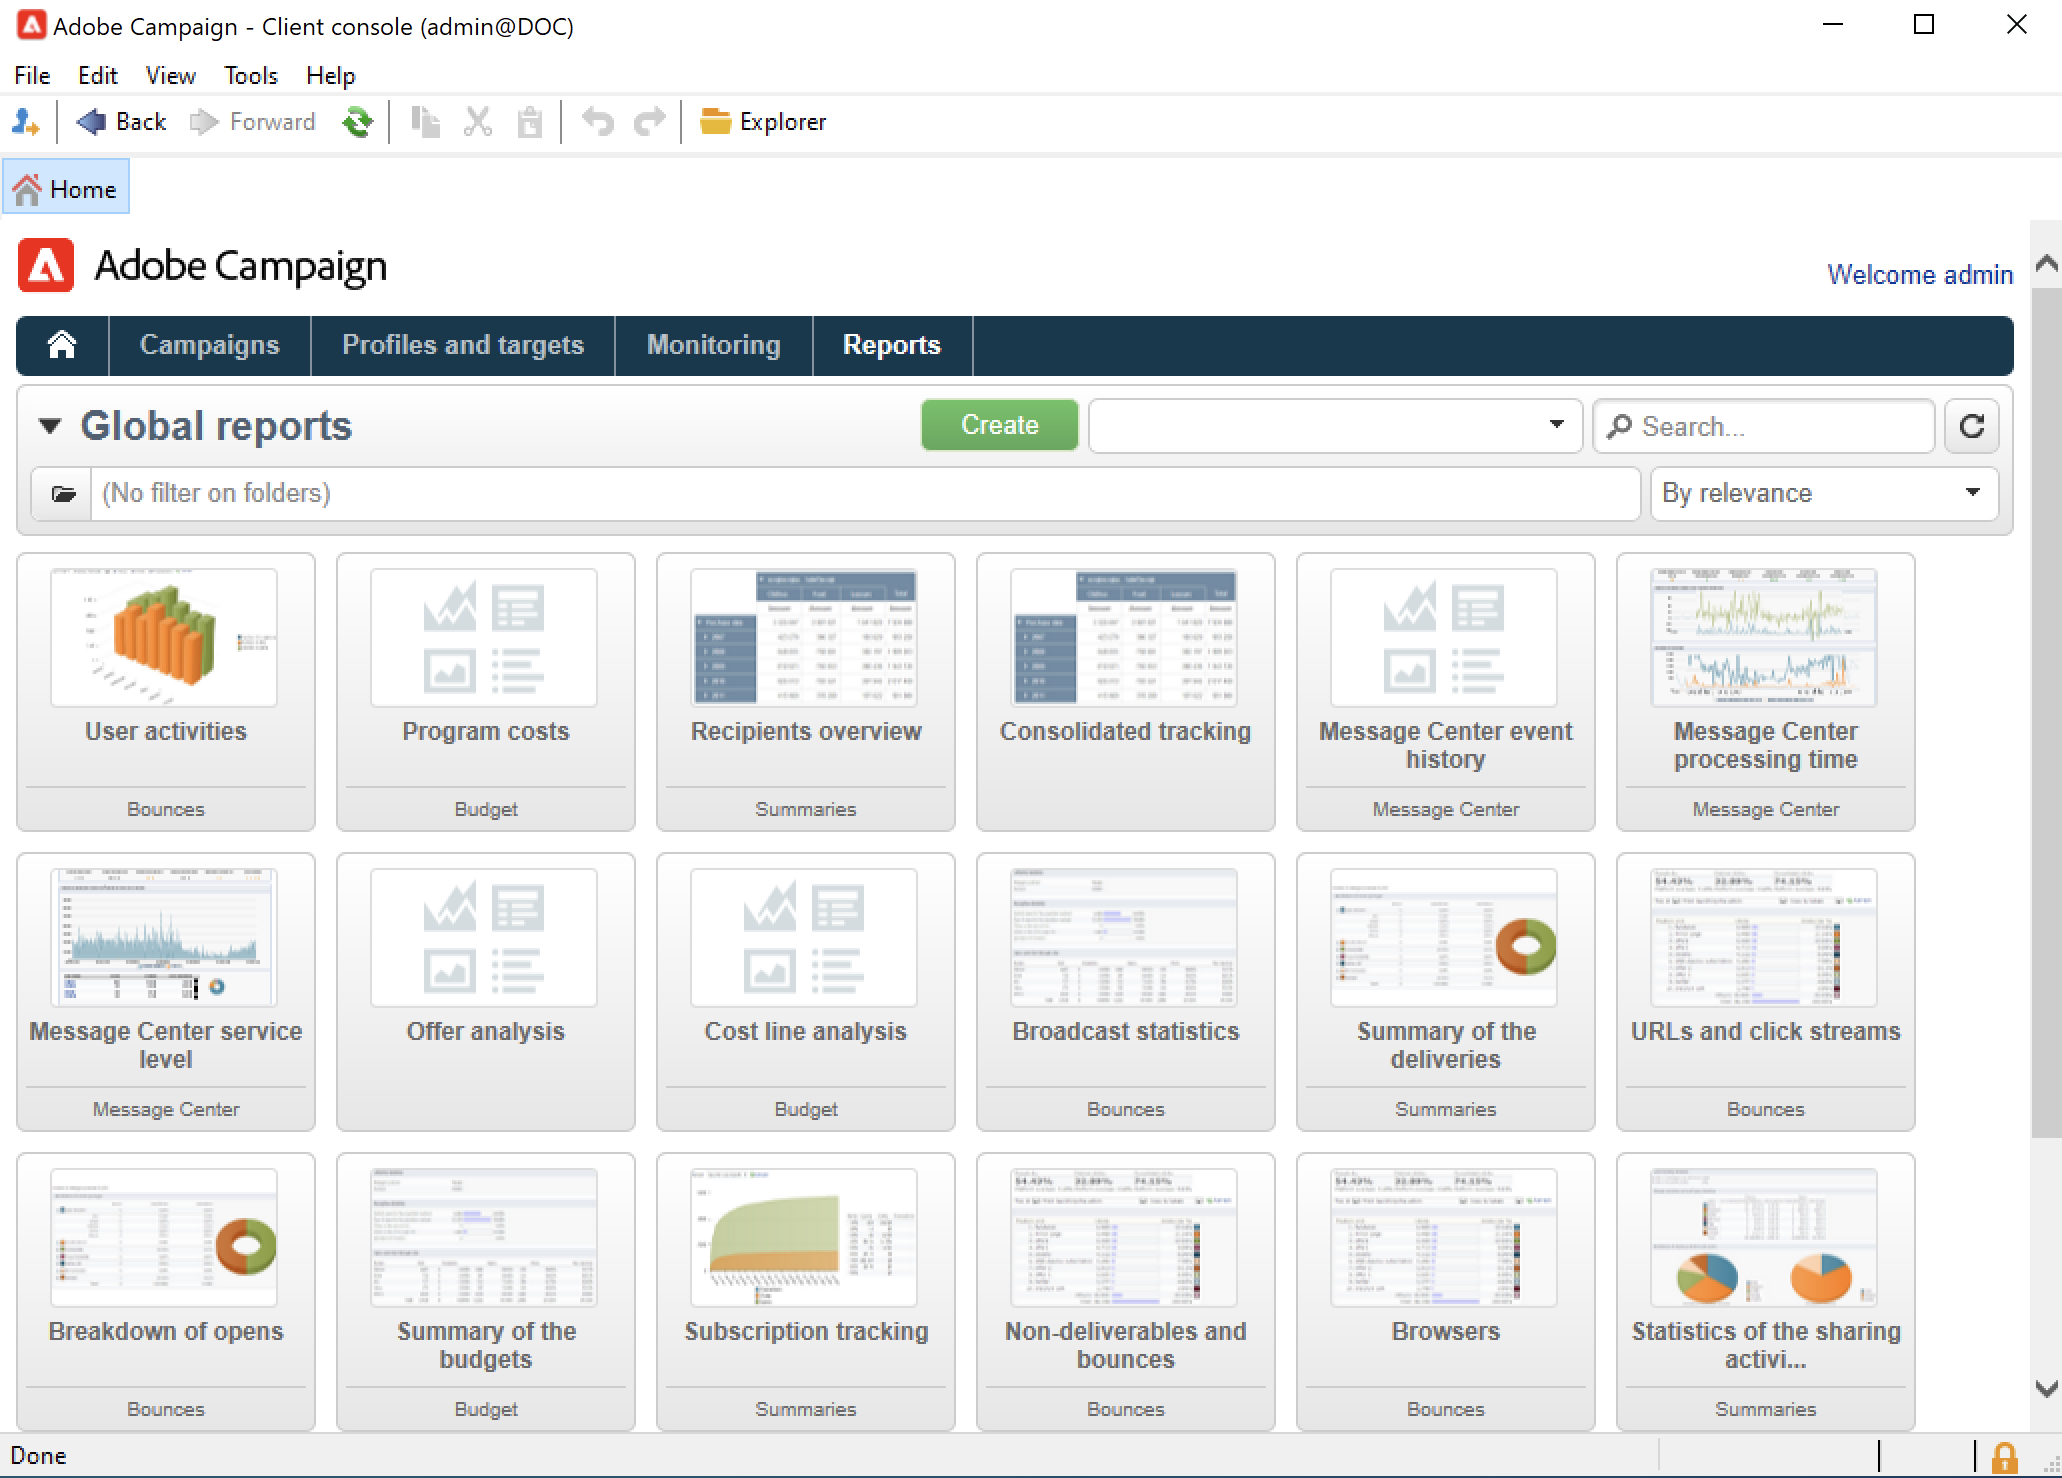The width and height of the screenshot is (2062, 1478).
Task: Open the Explorer folder icon
Action: tap(714, 122)
